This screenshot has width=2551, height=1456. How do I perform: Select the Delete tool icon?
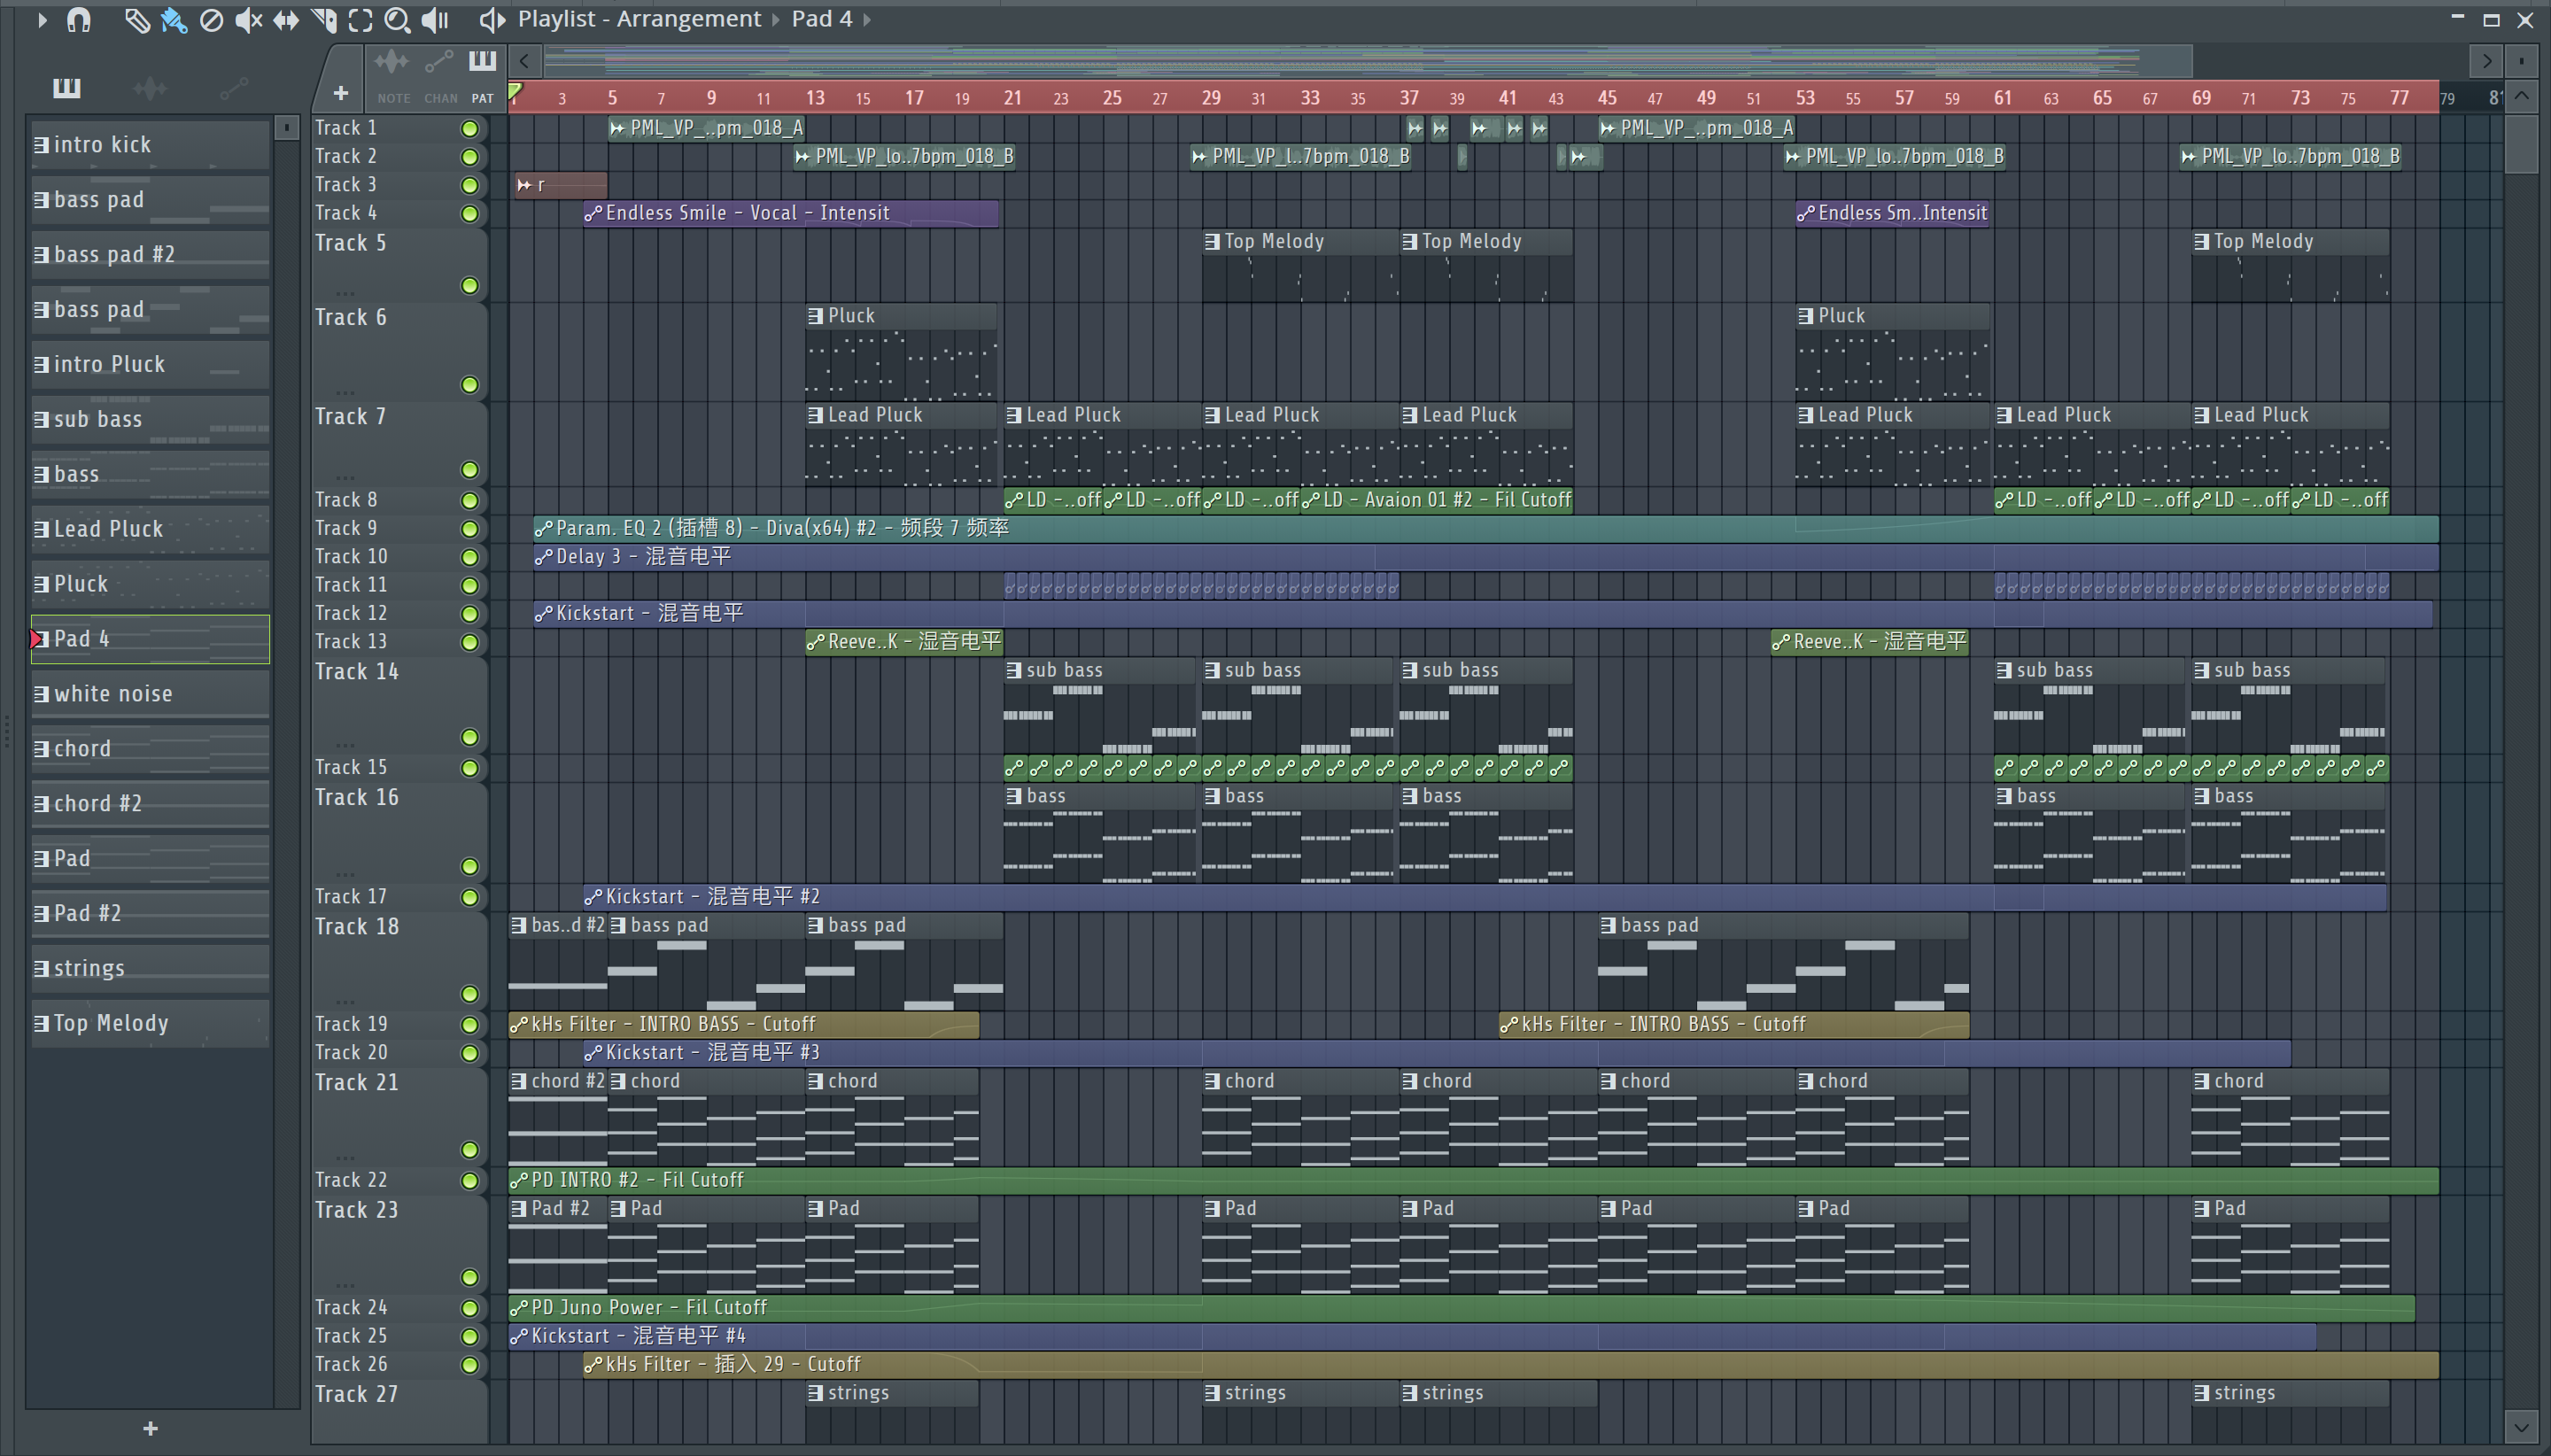[x=211, y=20]
